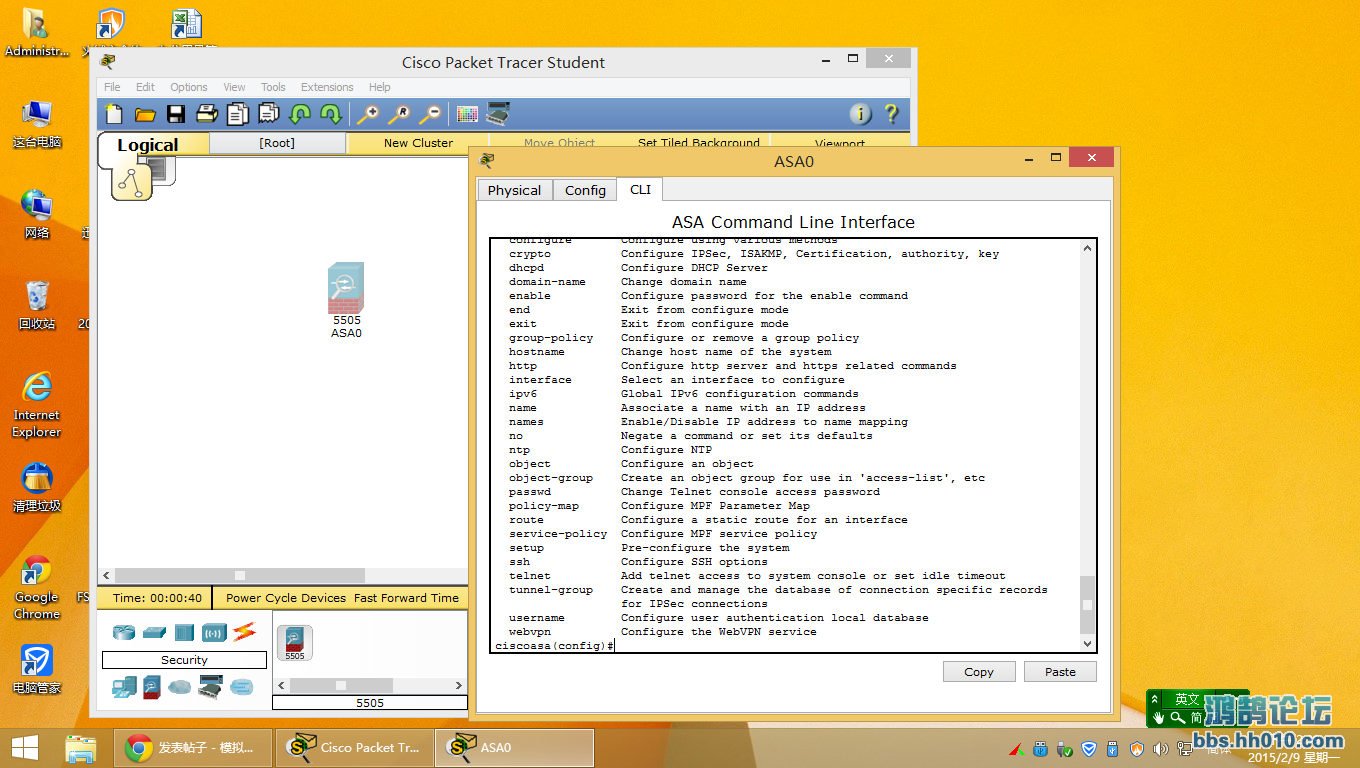1360x768 pixels.
Task: Open File Explorer from the taskbar
Action: point(81,748)
